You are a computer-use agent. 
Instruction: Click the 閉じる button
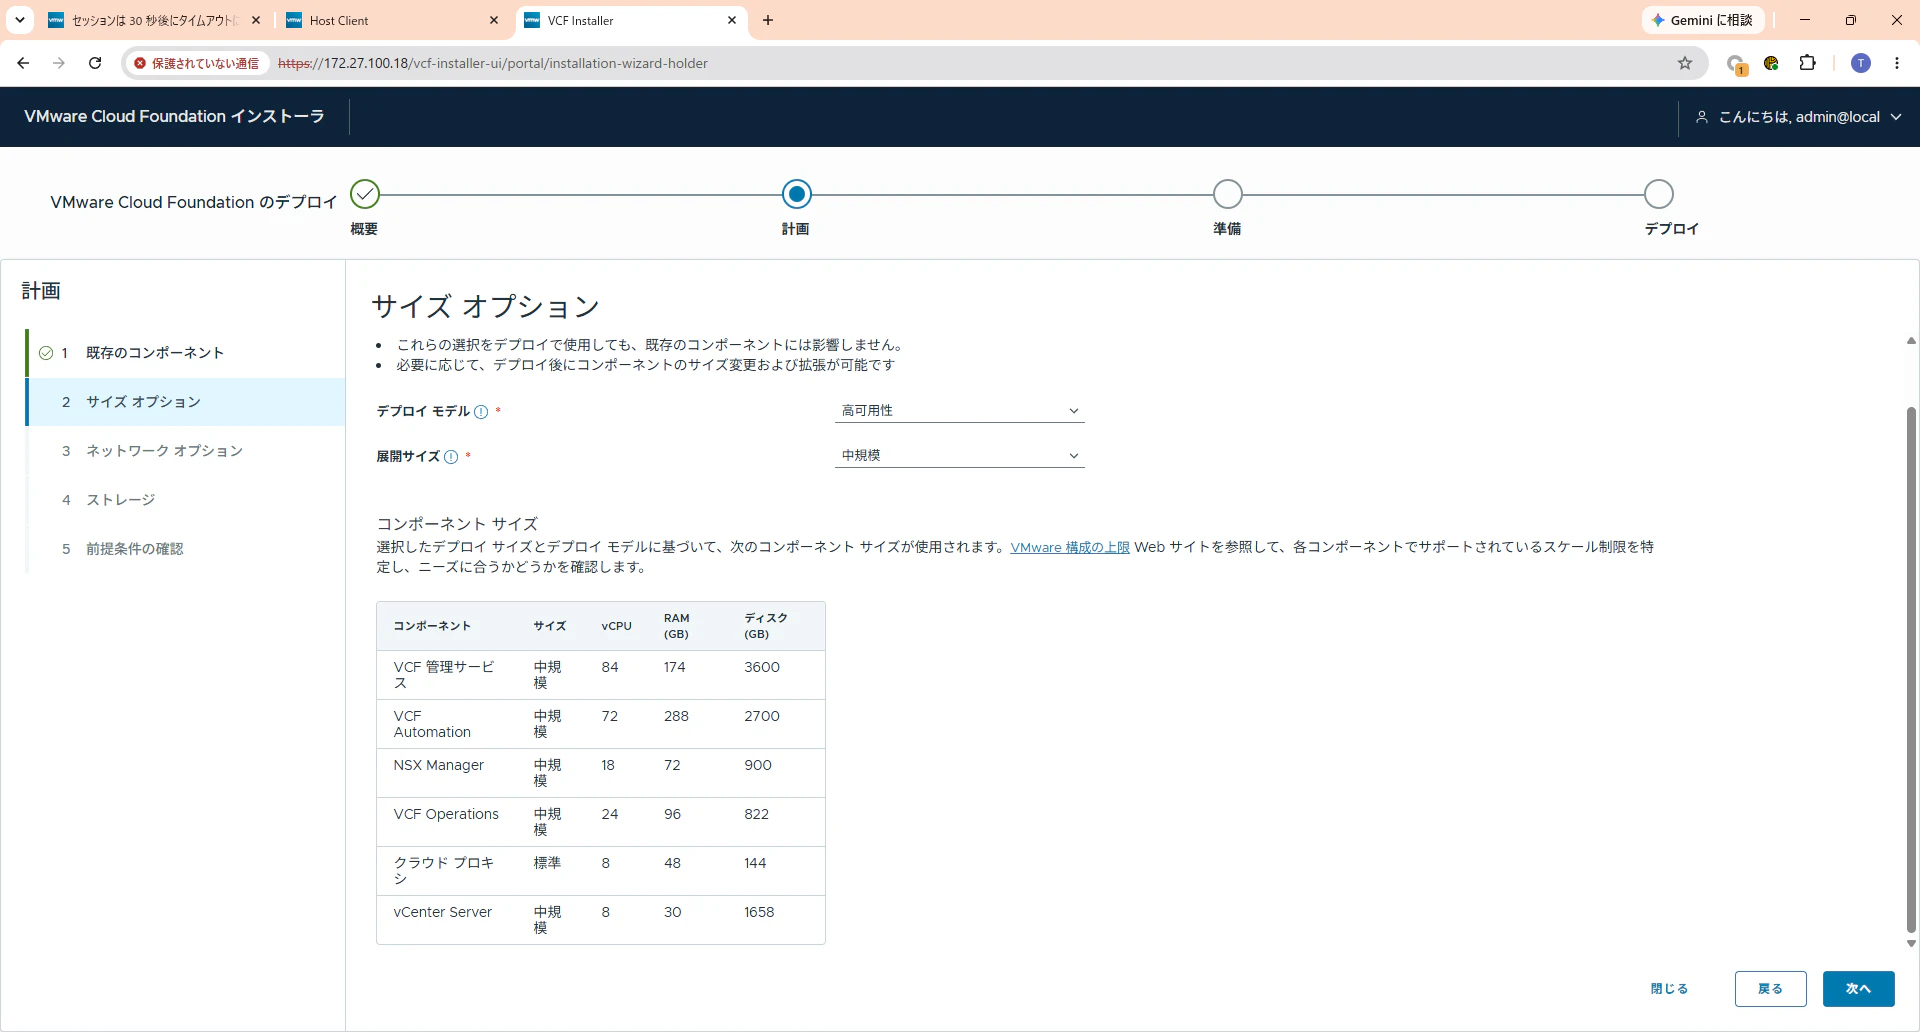[1669, 989]
